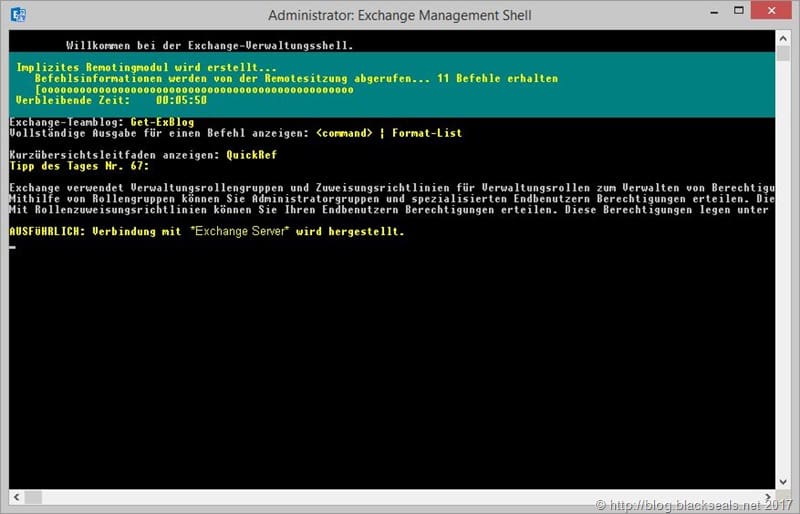Image resolution: width=800 pixels, height=514 pixels.
Task: Click the 'AUSFÜHRLICH:' verbose prefix
Action: click(x=48, y=231)
